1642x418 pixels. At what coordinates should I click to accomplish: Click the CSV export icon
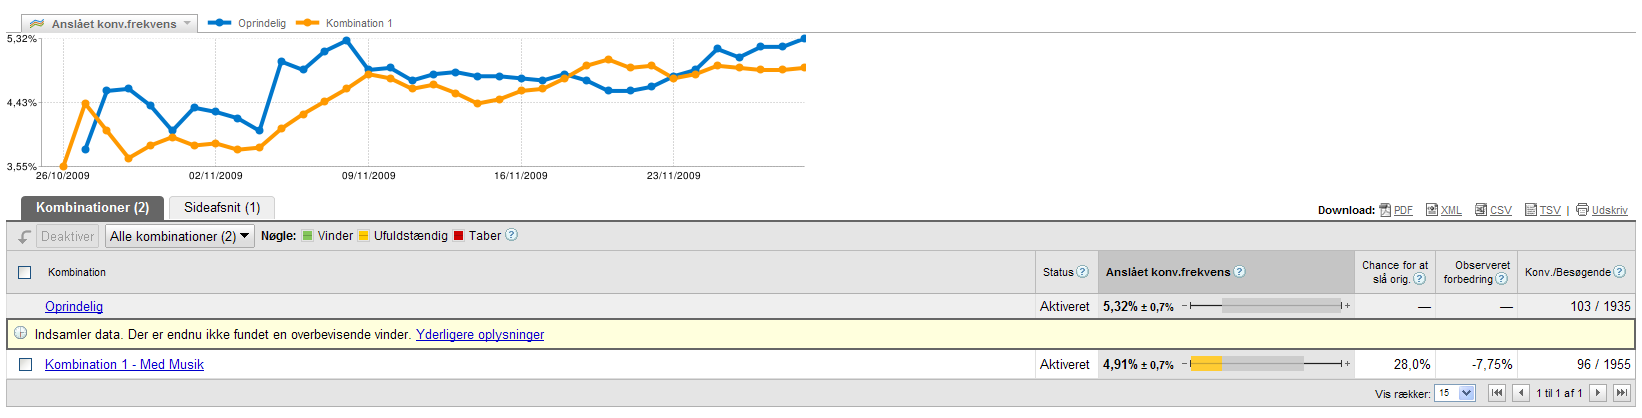pyautogui.click(x=1481, y=210)
